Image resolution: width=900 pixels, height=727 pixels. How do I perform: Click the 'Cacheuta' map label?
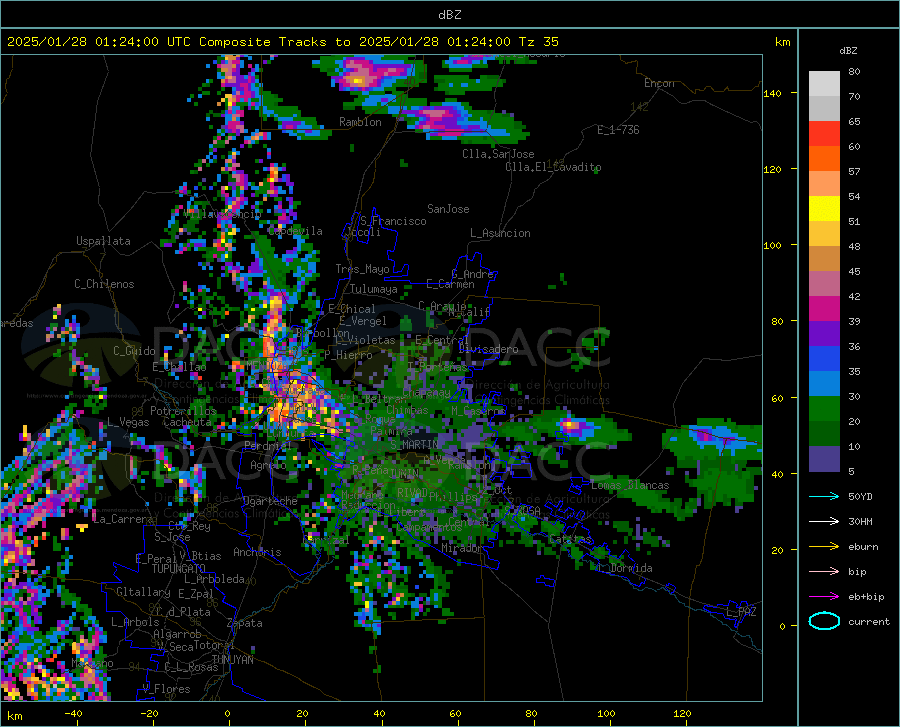tap(187, 422)
